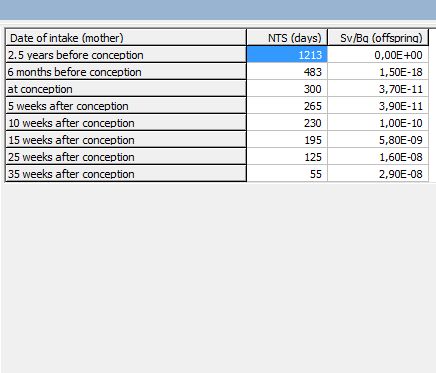
Task: Click NTS cell with value 55
Action: pos(287,173)
